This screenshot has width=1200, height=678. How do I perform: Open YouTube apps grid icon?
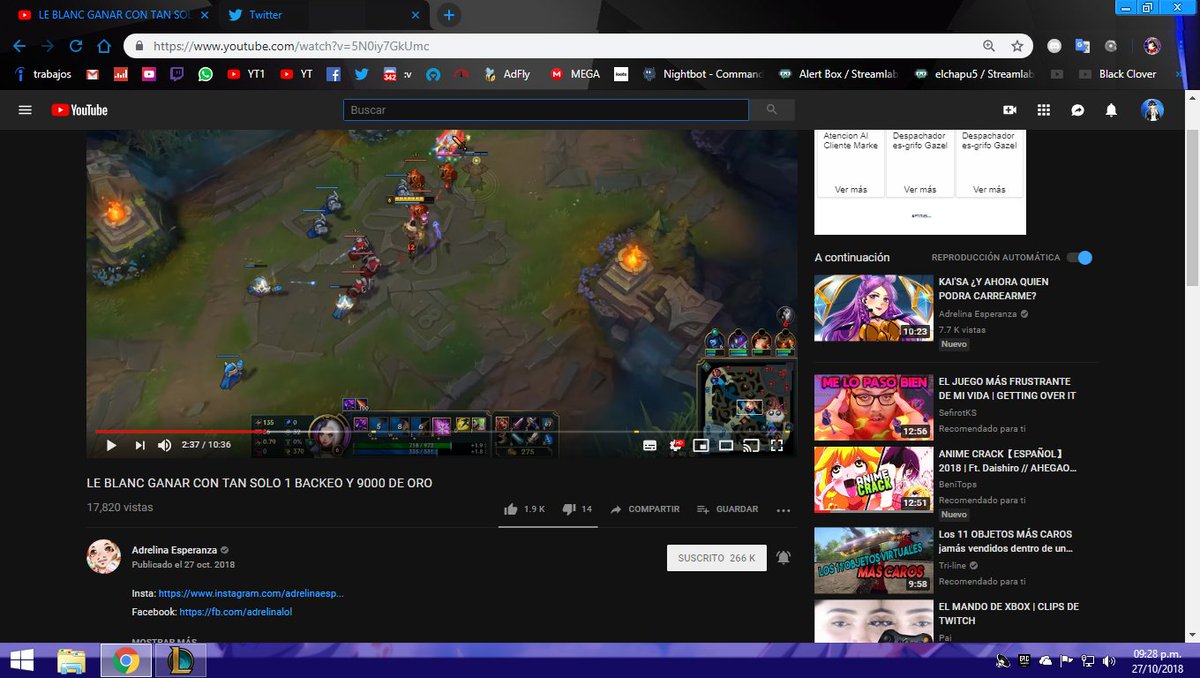click(x=1044, y=110)
